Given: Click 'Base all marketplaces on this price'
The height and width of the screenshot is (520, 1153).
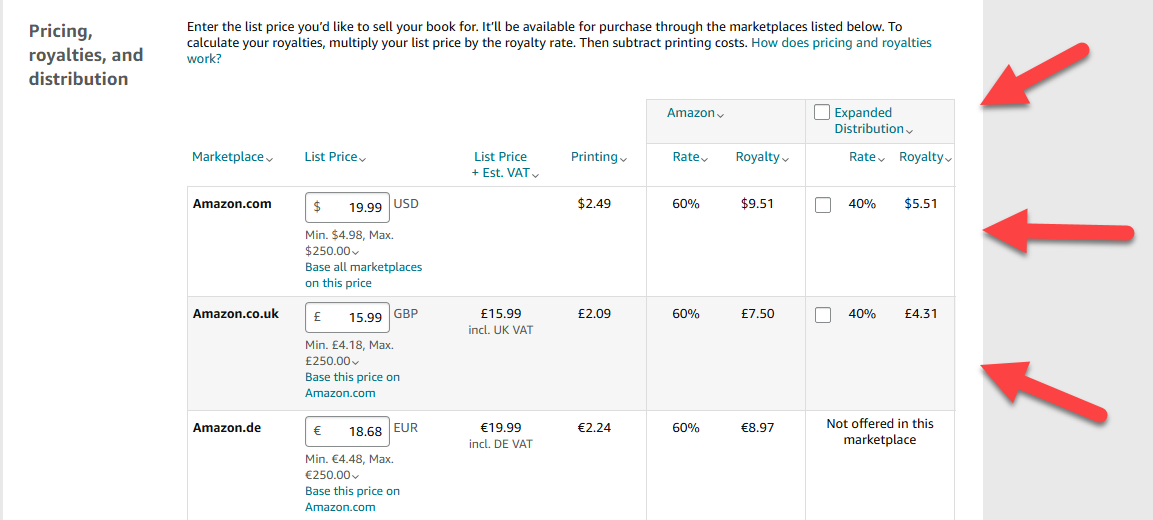Looking at the screenshot, I should (x=363, y=275).
